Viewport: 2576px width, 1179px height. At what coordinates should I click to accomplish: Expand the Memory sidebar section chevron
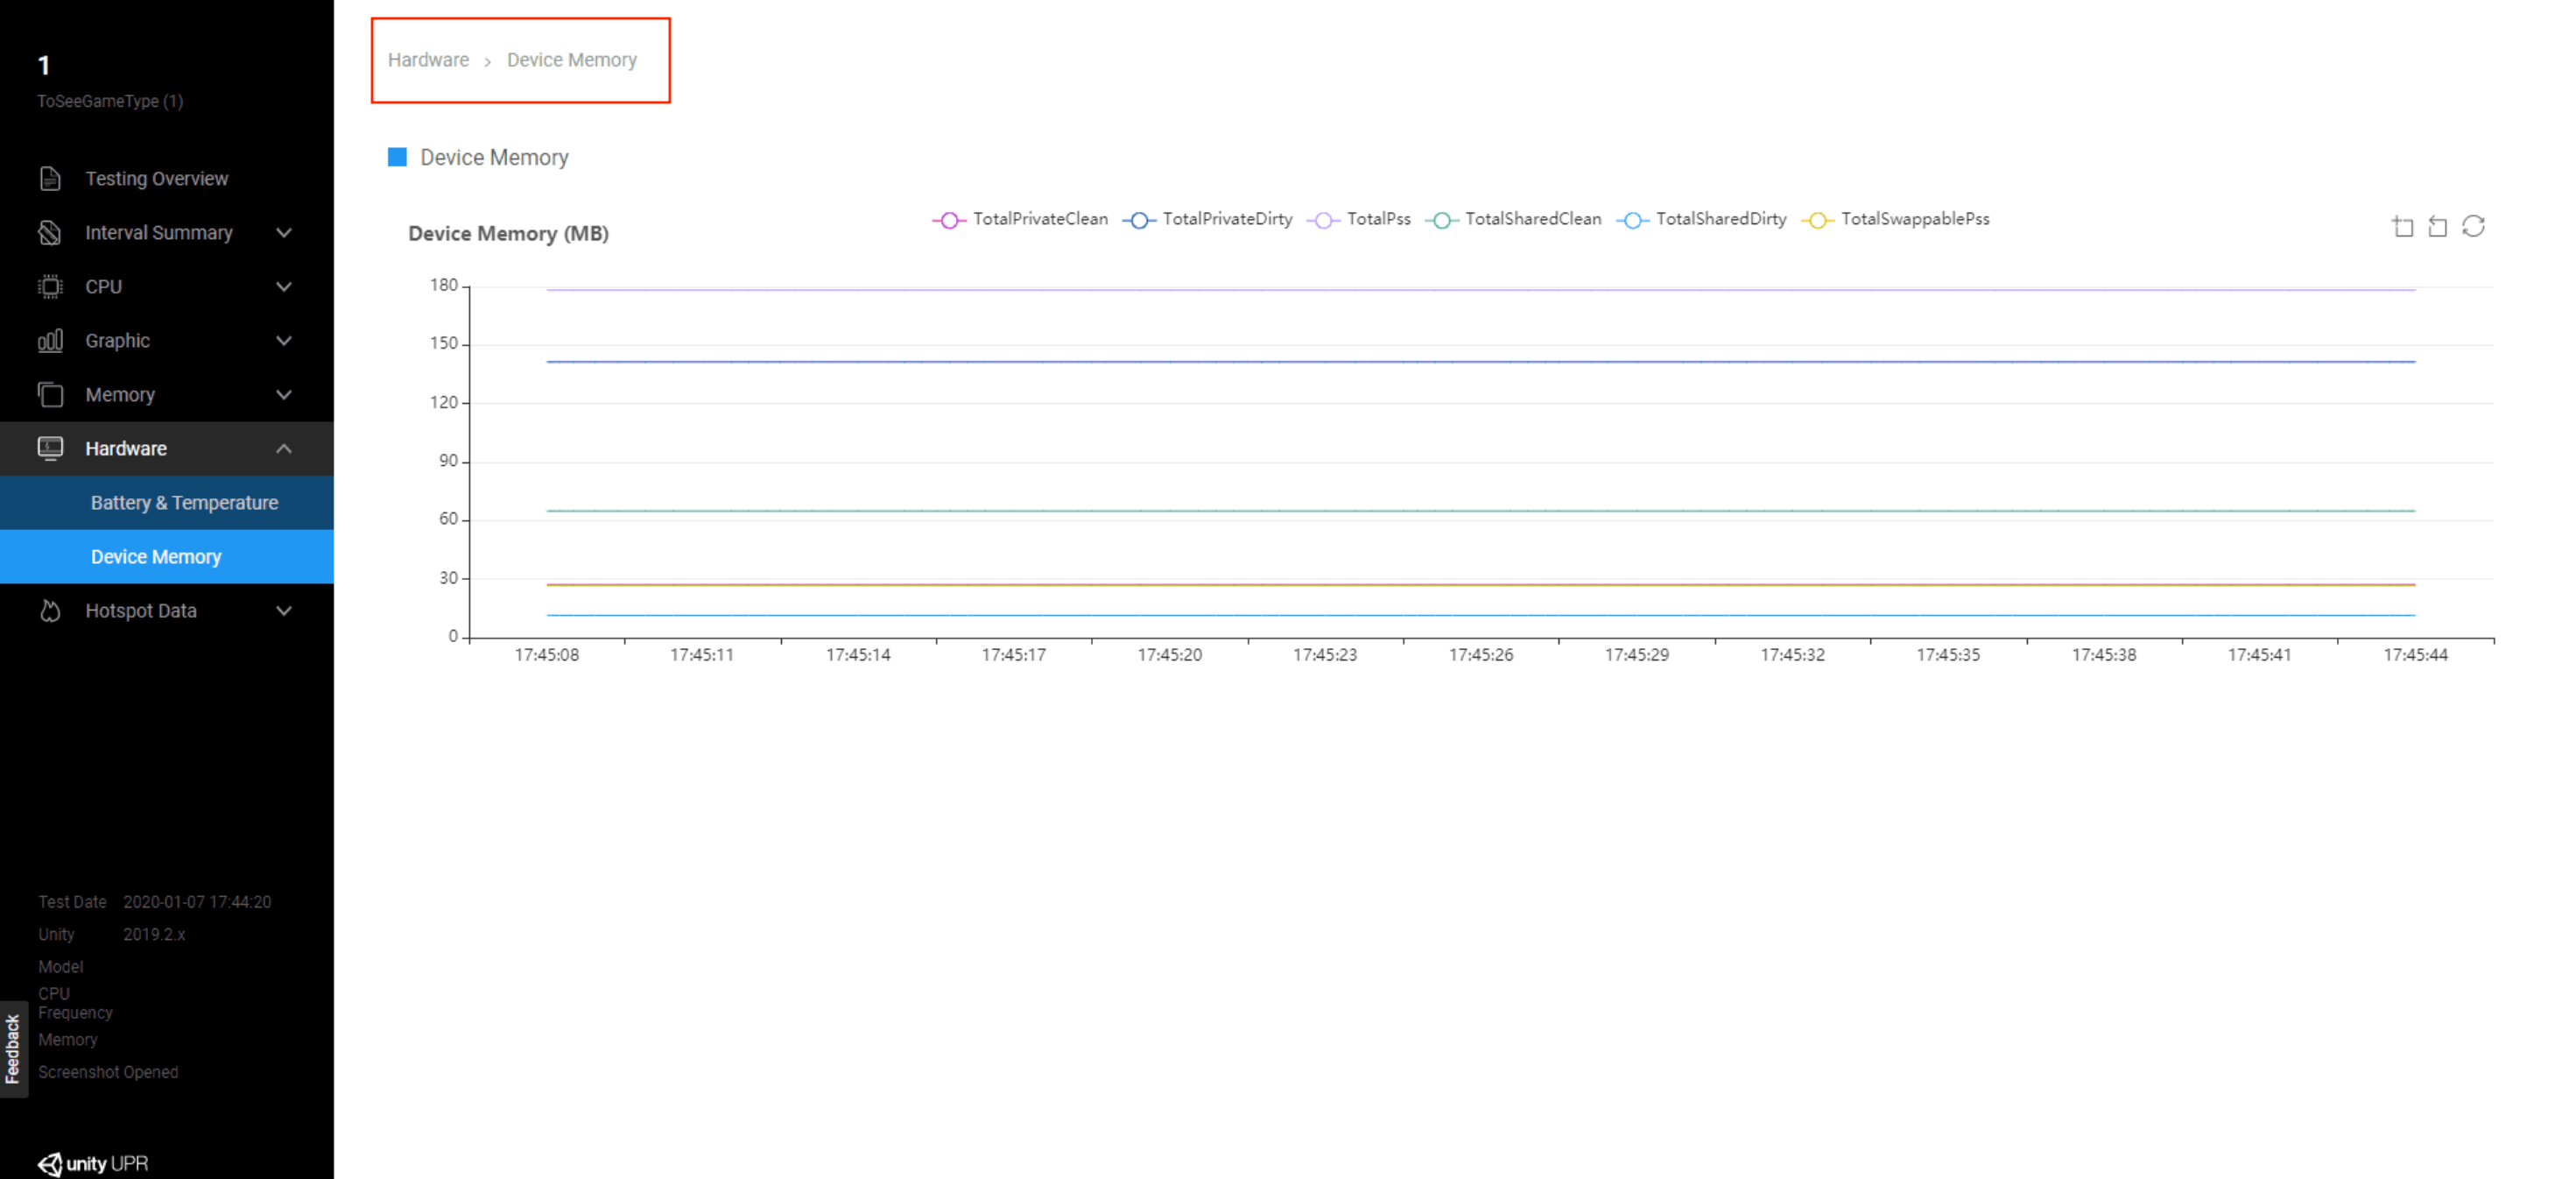pyautogui.click(x=284, y=395)
